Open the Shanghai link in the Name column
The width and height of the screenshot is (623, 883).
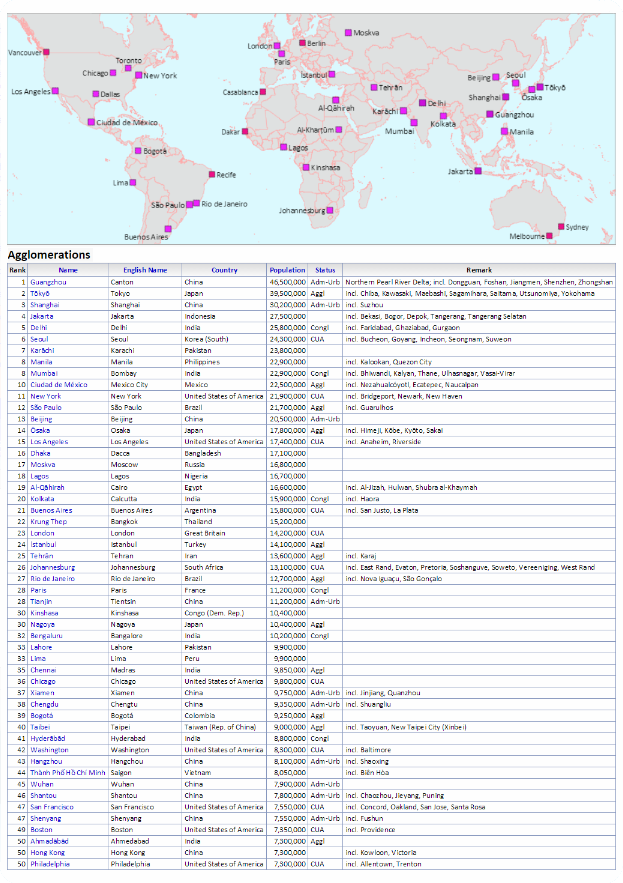coord(44,305)
